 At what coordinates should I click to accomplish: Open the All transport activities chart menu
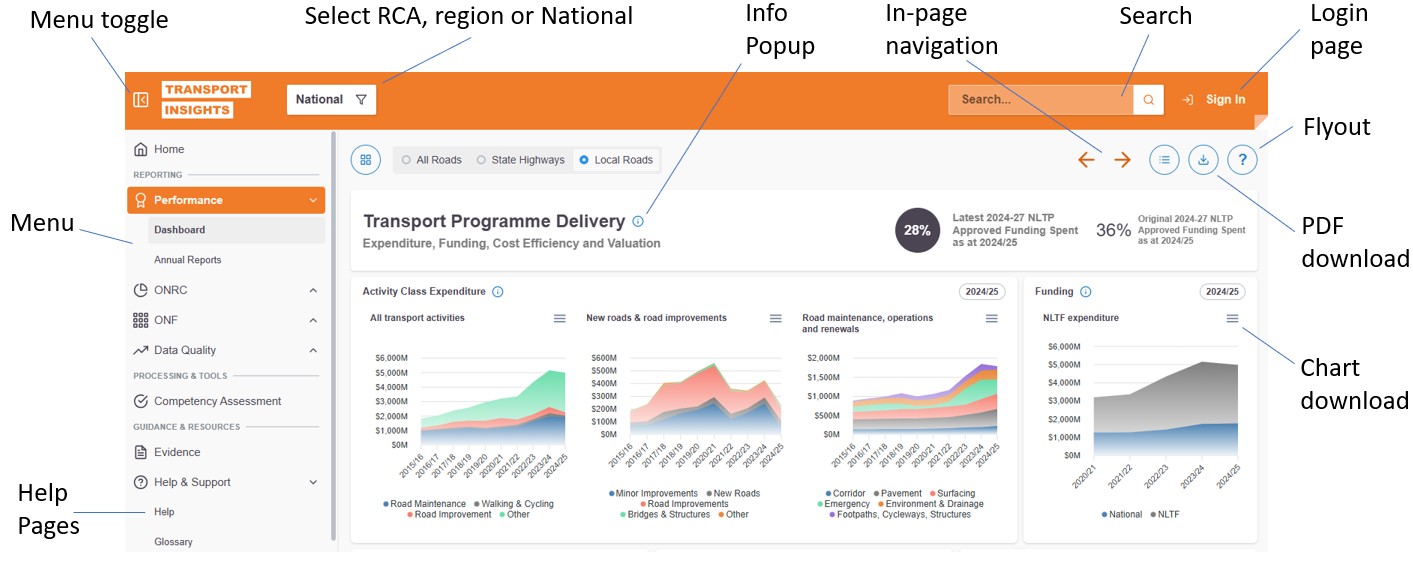[x=560, y=318]
